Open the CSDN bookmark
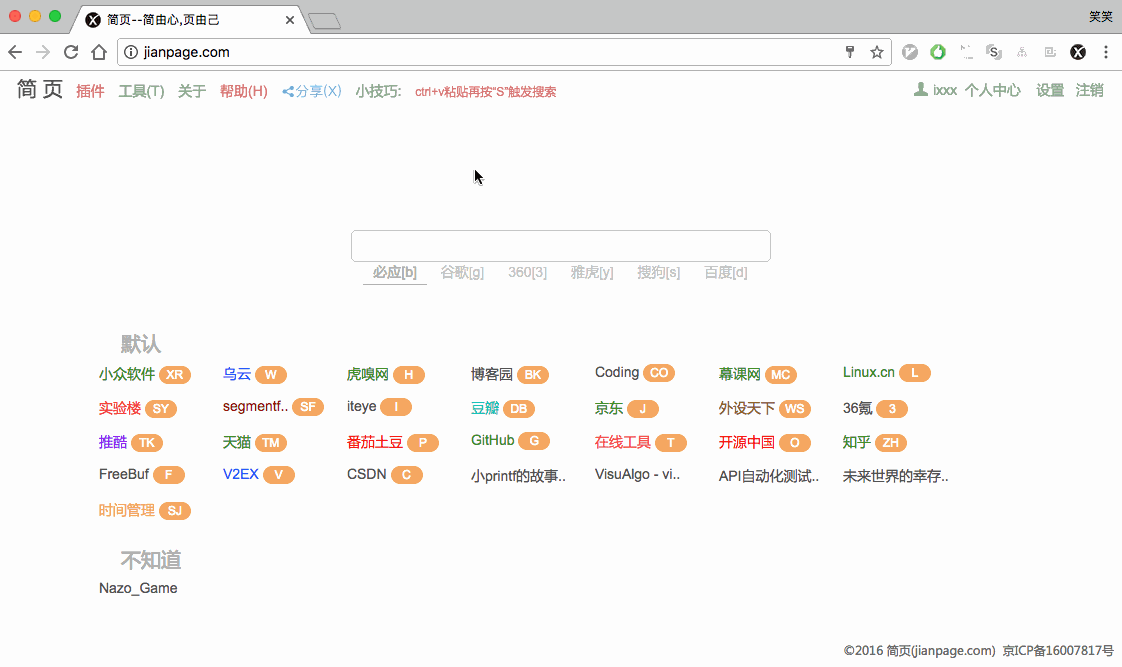Image resolution: width=1122 pixels, height=667 pixels. pyautogui.click(x=366, y=474)
